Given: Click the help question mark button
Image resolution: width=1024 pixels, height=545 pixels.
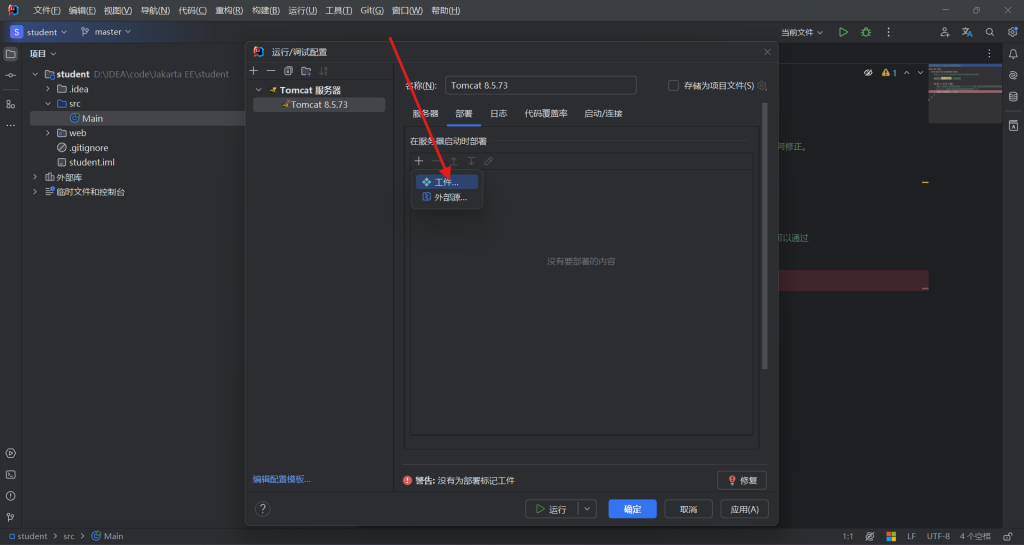Looking at the screenshot, I should click(x=263, y=508).
